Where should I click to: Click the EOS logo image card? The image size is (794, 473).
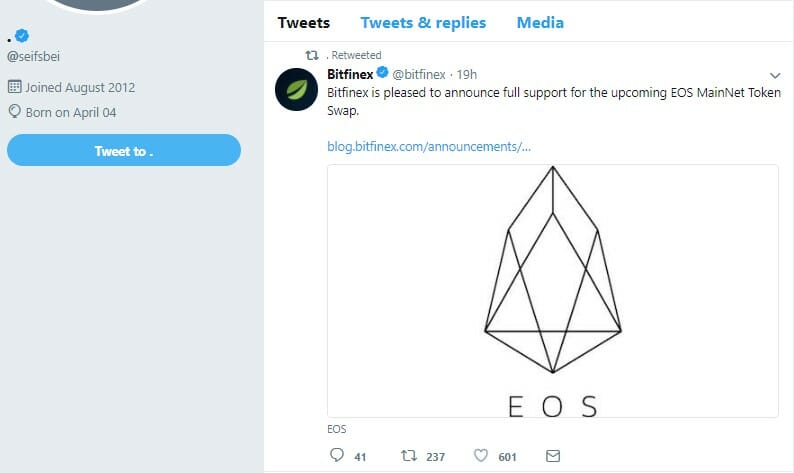553,290
